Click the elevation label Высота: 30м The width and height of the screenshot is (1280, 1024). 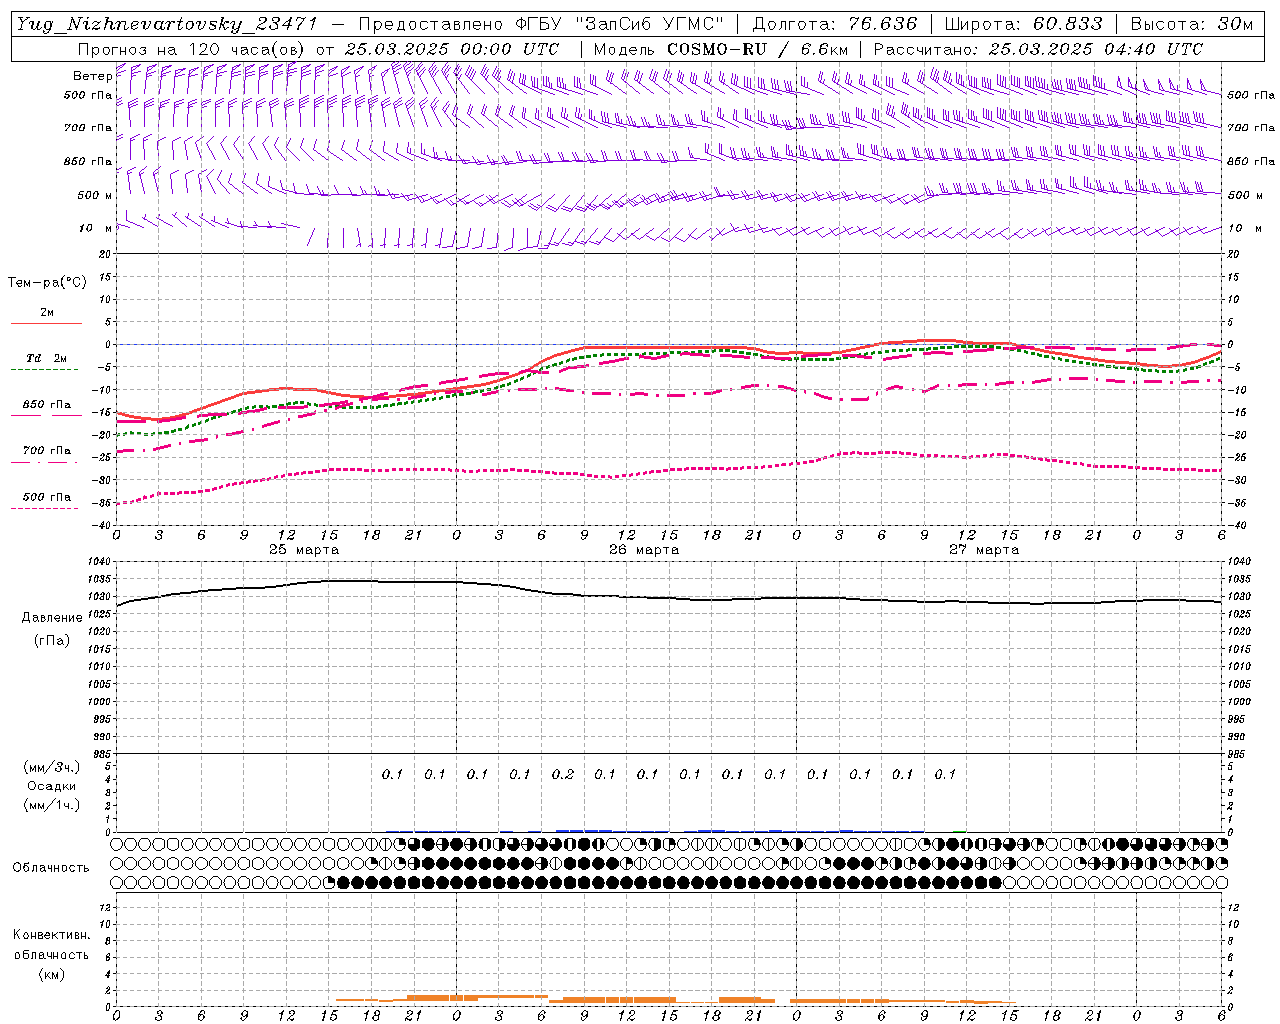pyautogui.click(x=1191, y=24)
